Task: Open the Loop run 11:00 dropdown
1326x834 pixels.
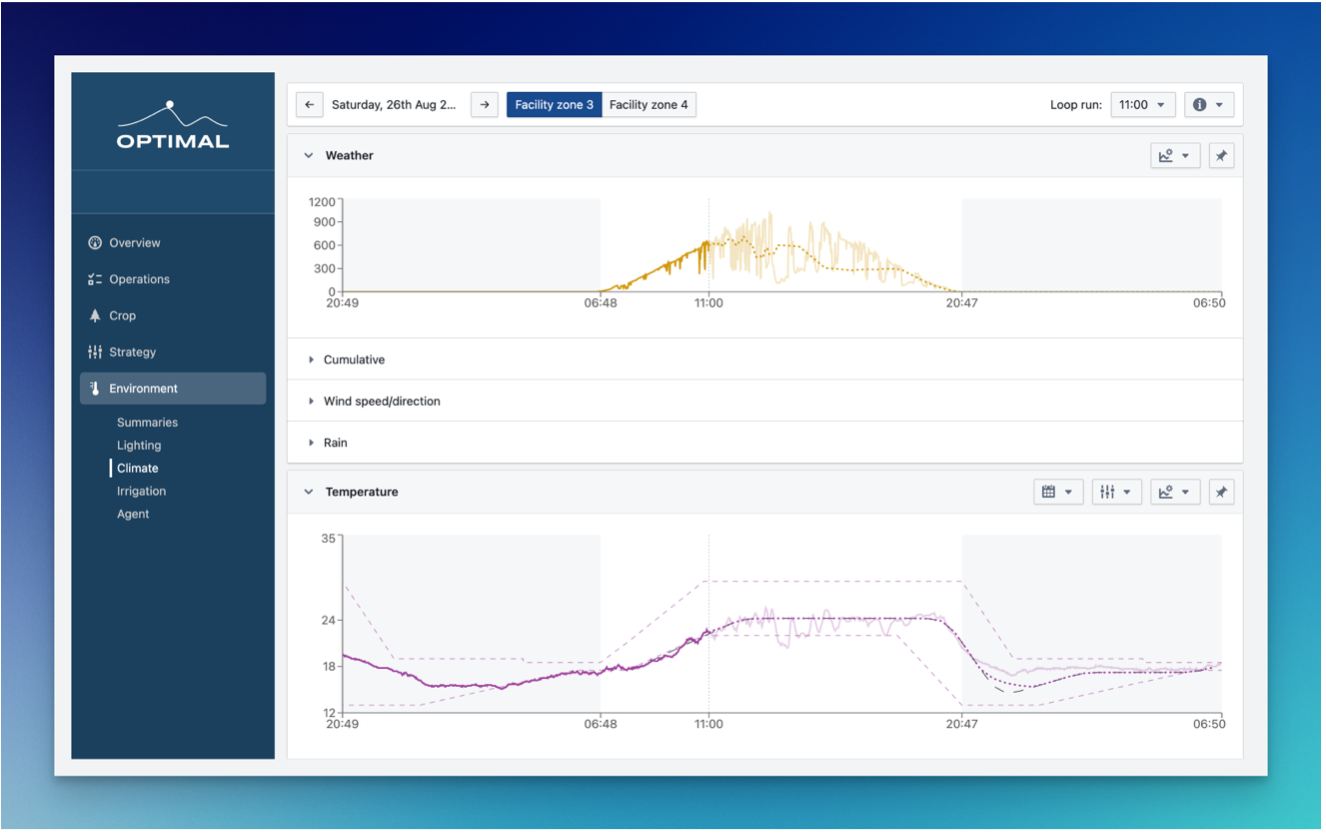Action: click(x=1142, y=105)
